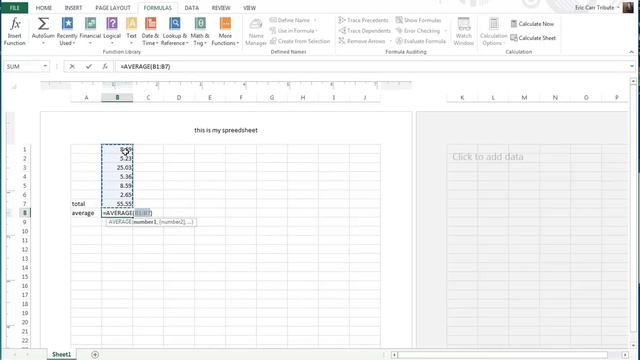
Task: Expand the Name Box dropdown
Action: [45, 66]
